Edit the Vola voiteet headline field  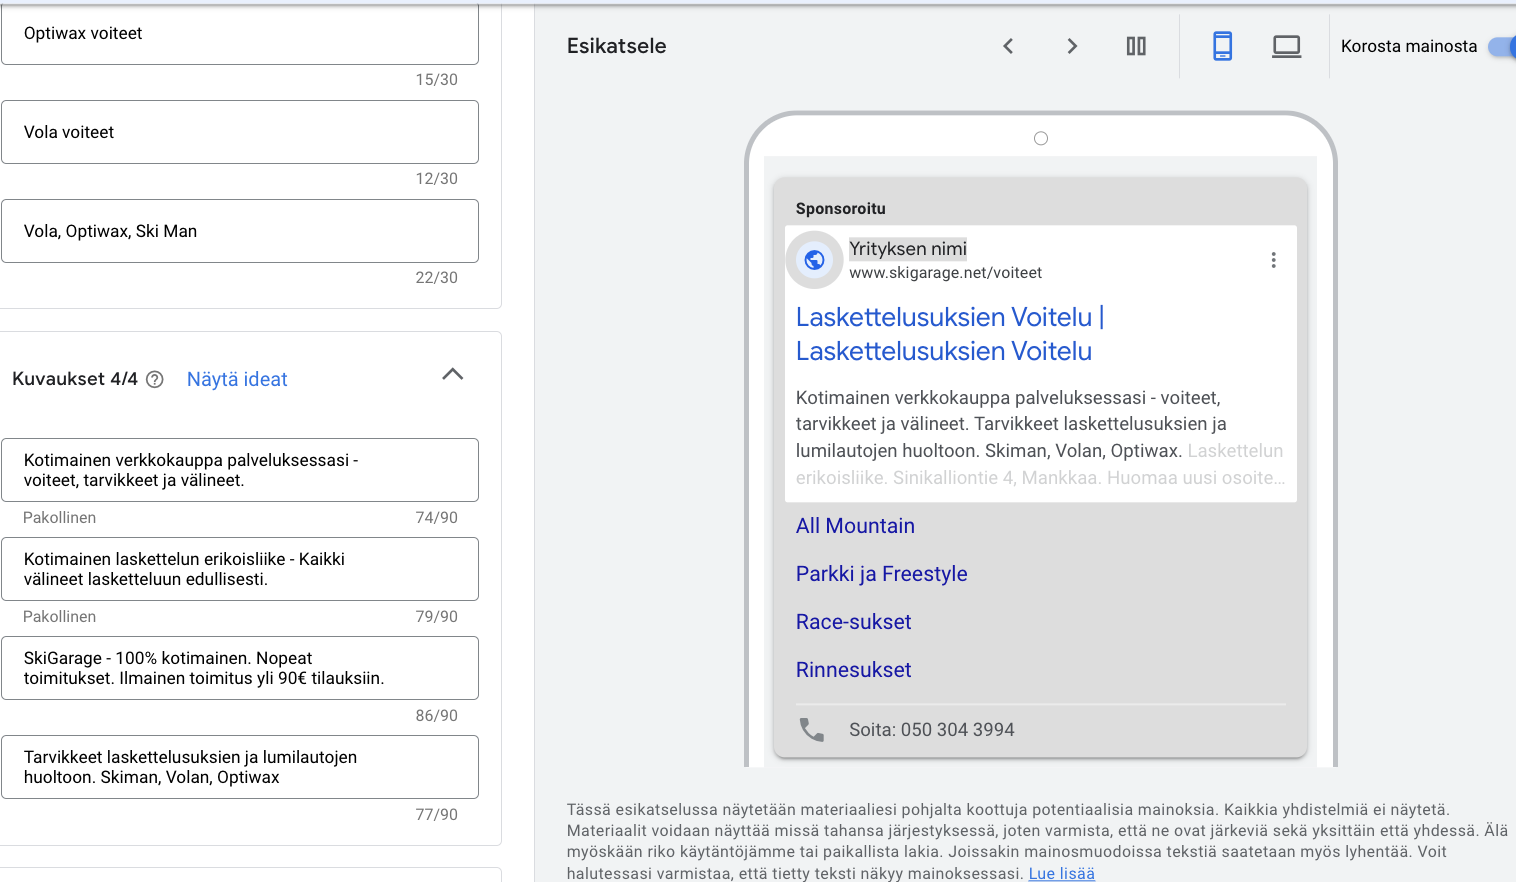click(x=240, y=132)
